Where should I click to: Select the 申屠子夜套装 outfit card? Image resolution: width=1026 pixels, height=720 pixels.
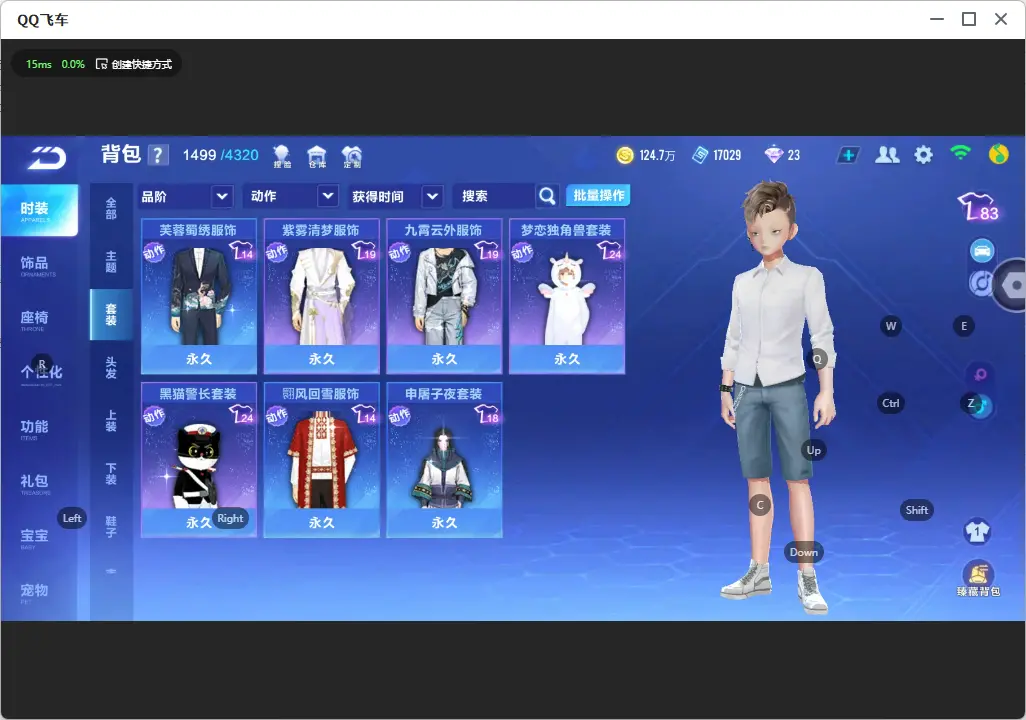444,460
